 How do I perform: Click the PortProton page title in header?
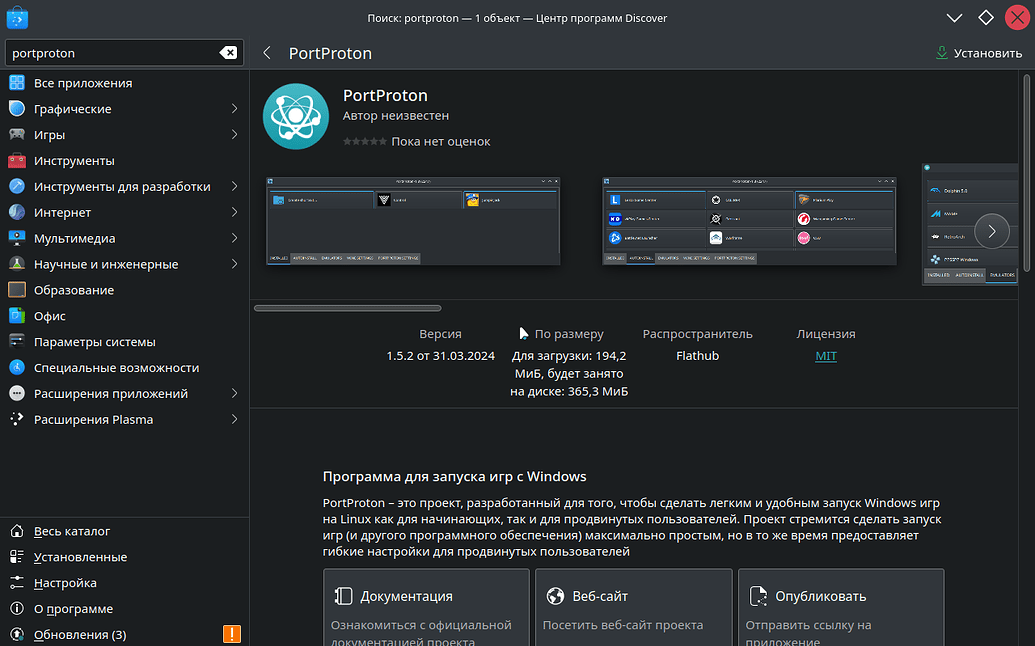pos(330,53)
